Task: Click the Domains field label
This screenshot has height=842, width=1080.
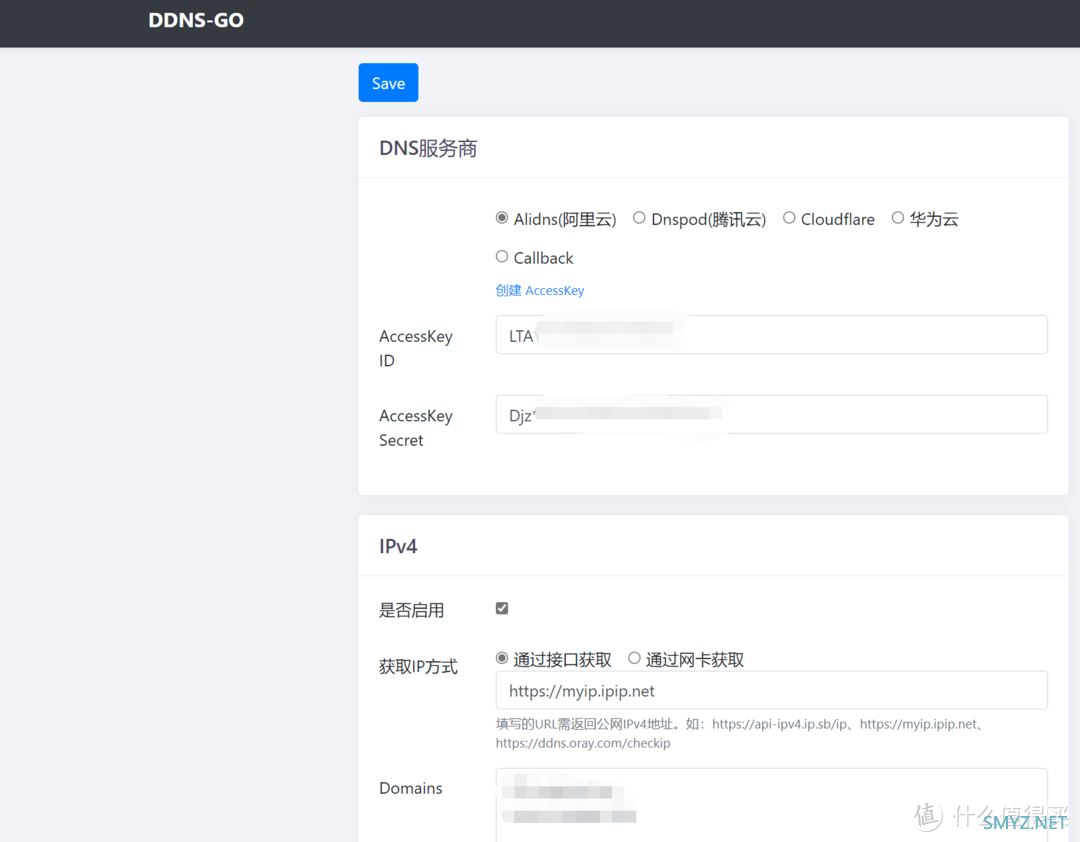Action: pos(410,788)
